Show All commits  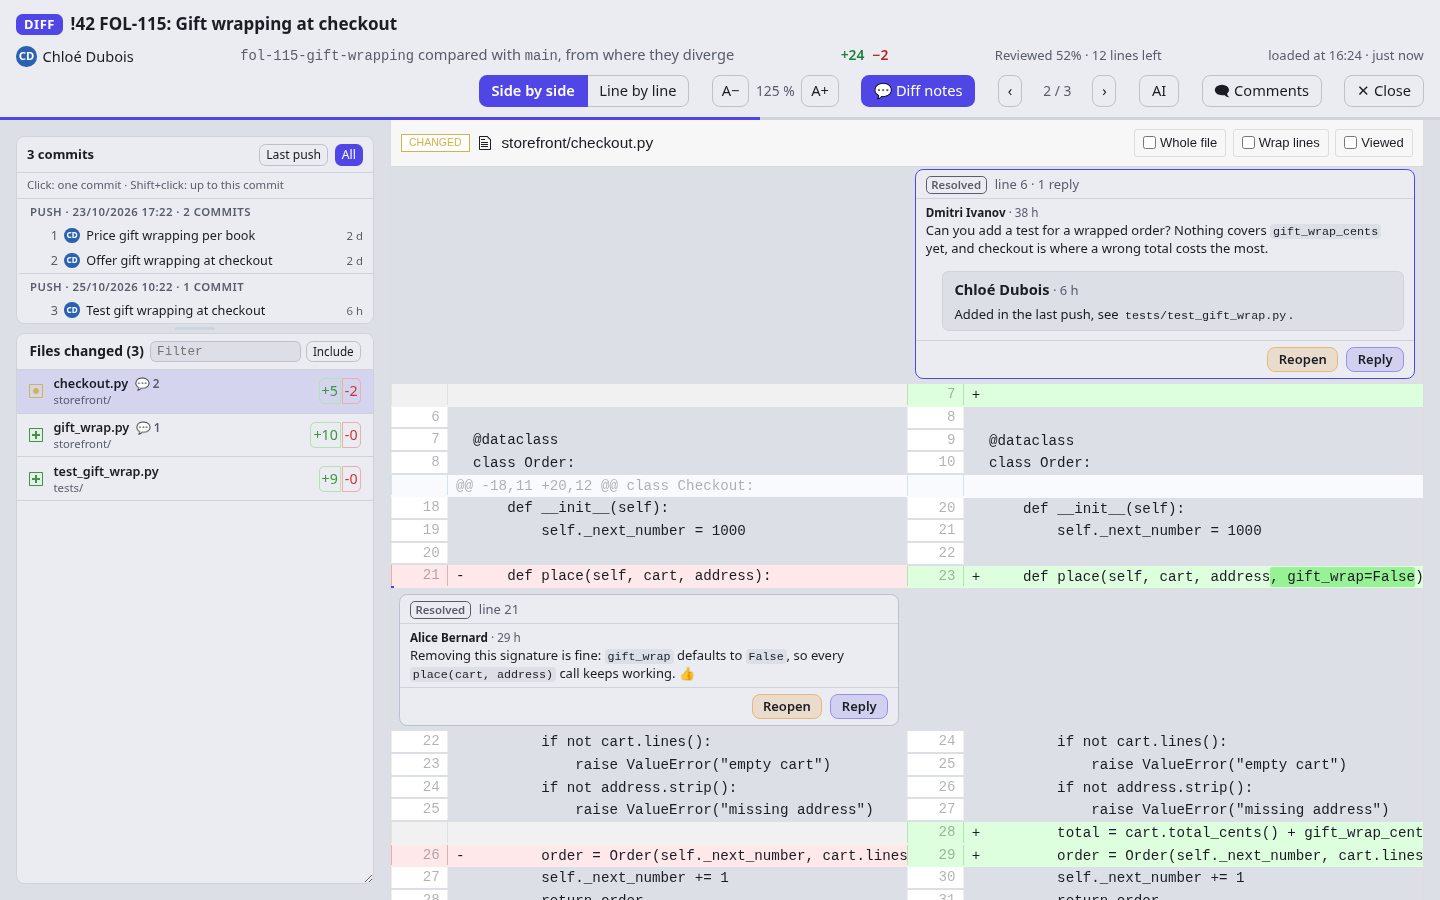[x=349, y=155]
